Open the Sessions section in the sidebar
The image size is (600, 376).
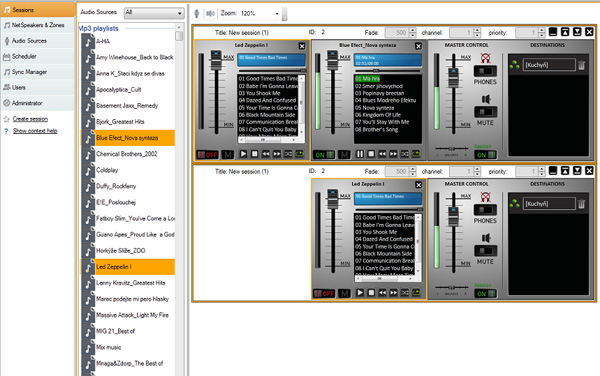(x=38, y=10)
